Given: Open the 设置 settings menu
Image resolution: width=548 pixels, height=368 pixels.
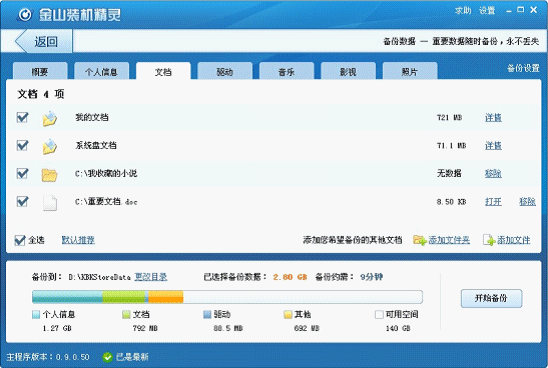Looking at the screenshot, I should 487,11.
